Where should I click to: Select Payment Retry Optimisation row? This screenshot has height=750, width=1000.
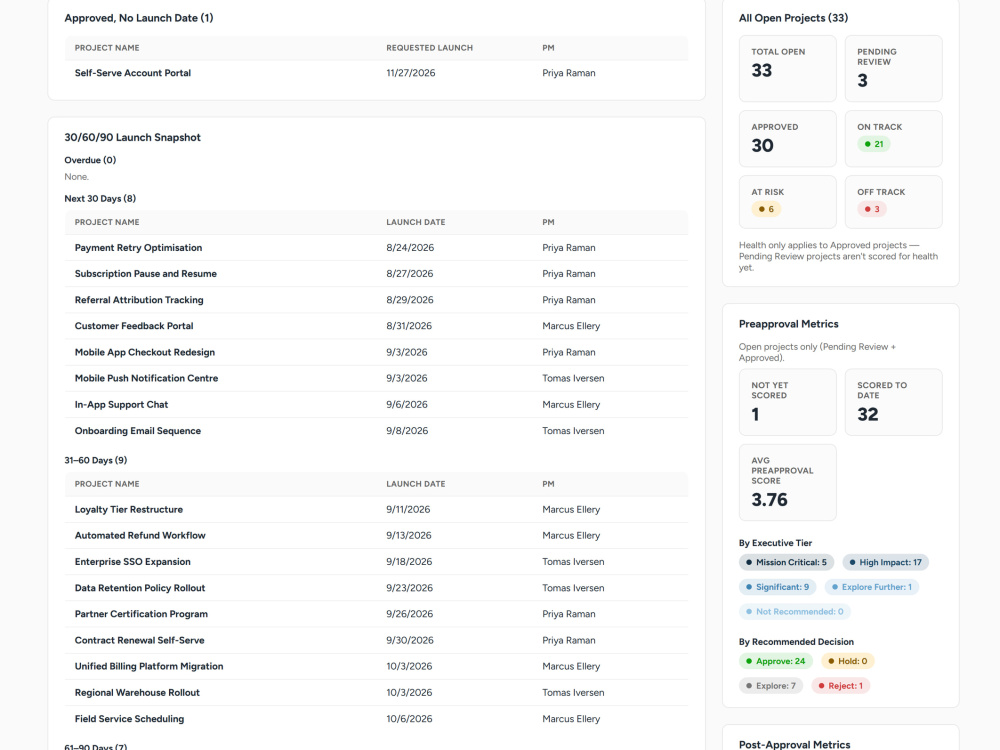click(376, 247)
